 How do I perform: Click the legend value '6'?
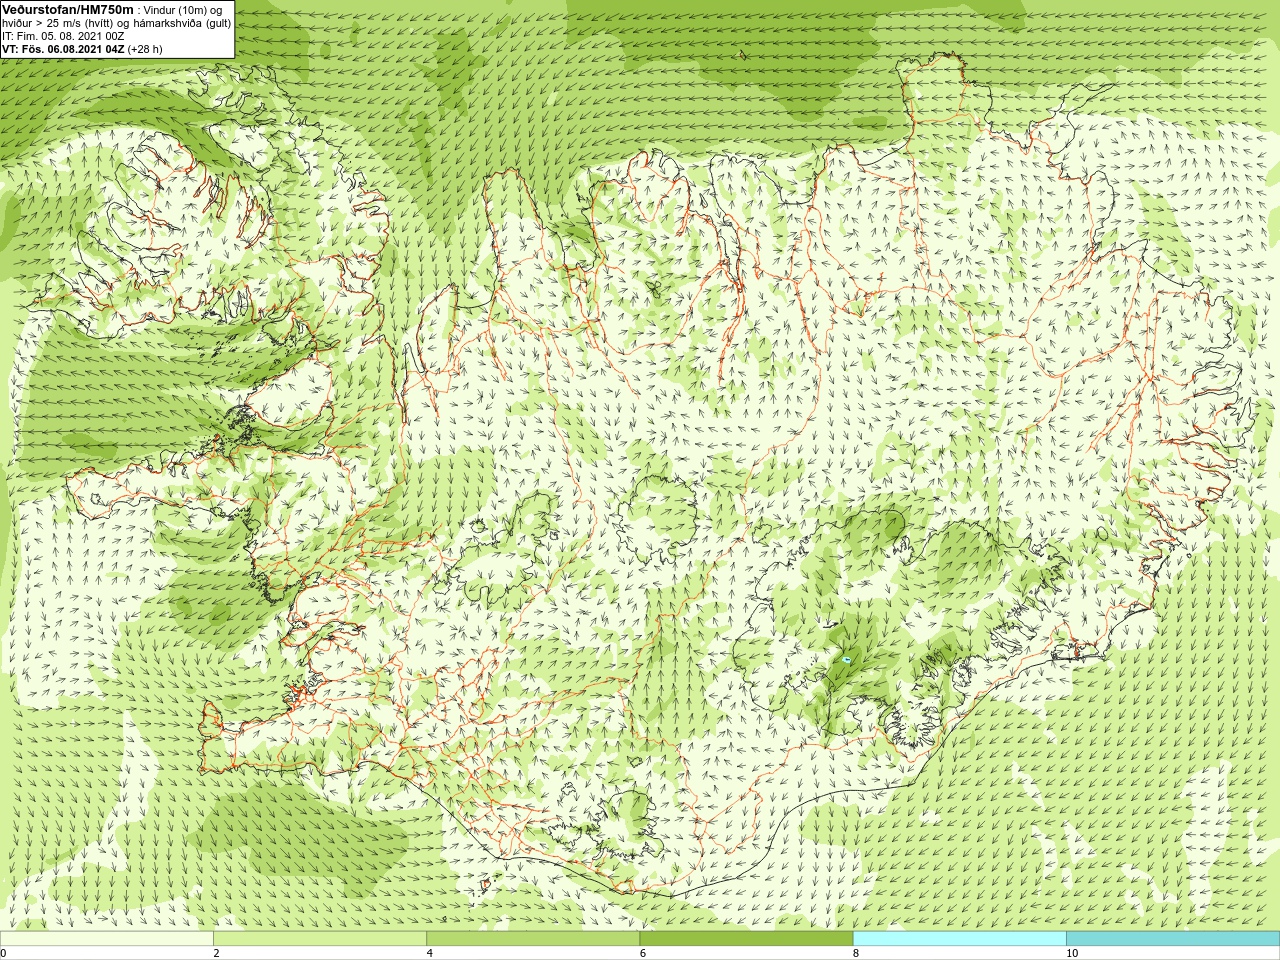642,953
